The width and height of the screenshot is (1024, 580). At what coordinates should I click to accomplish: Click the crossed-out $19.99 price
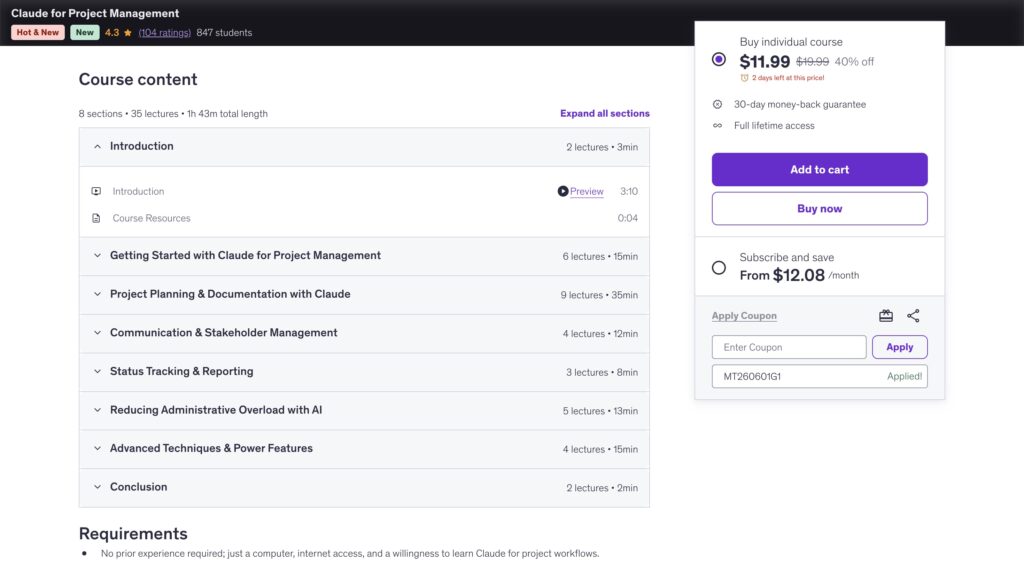(x=812, y=61)
